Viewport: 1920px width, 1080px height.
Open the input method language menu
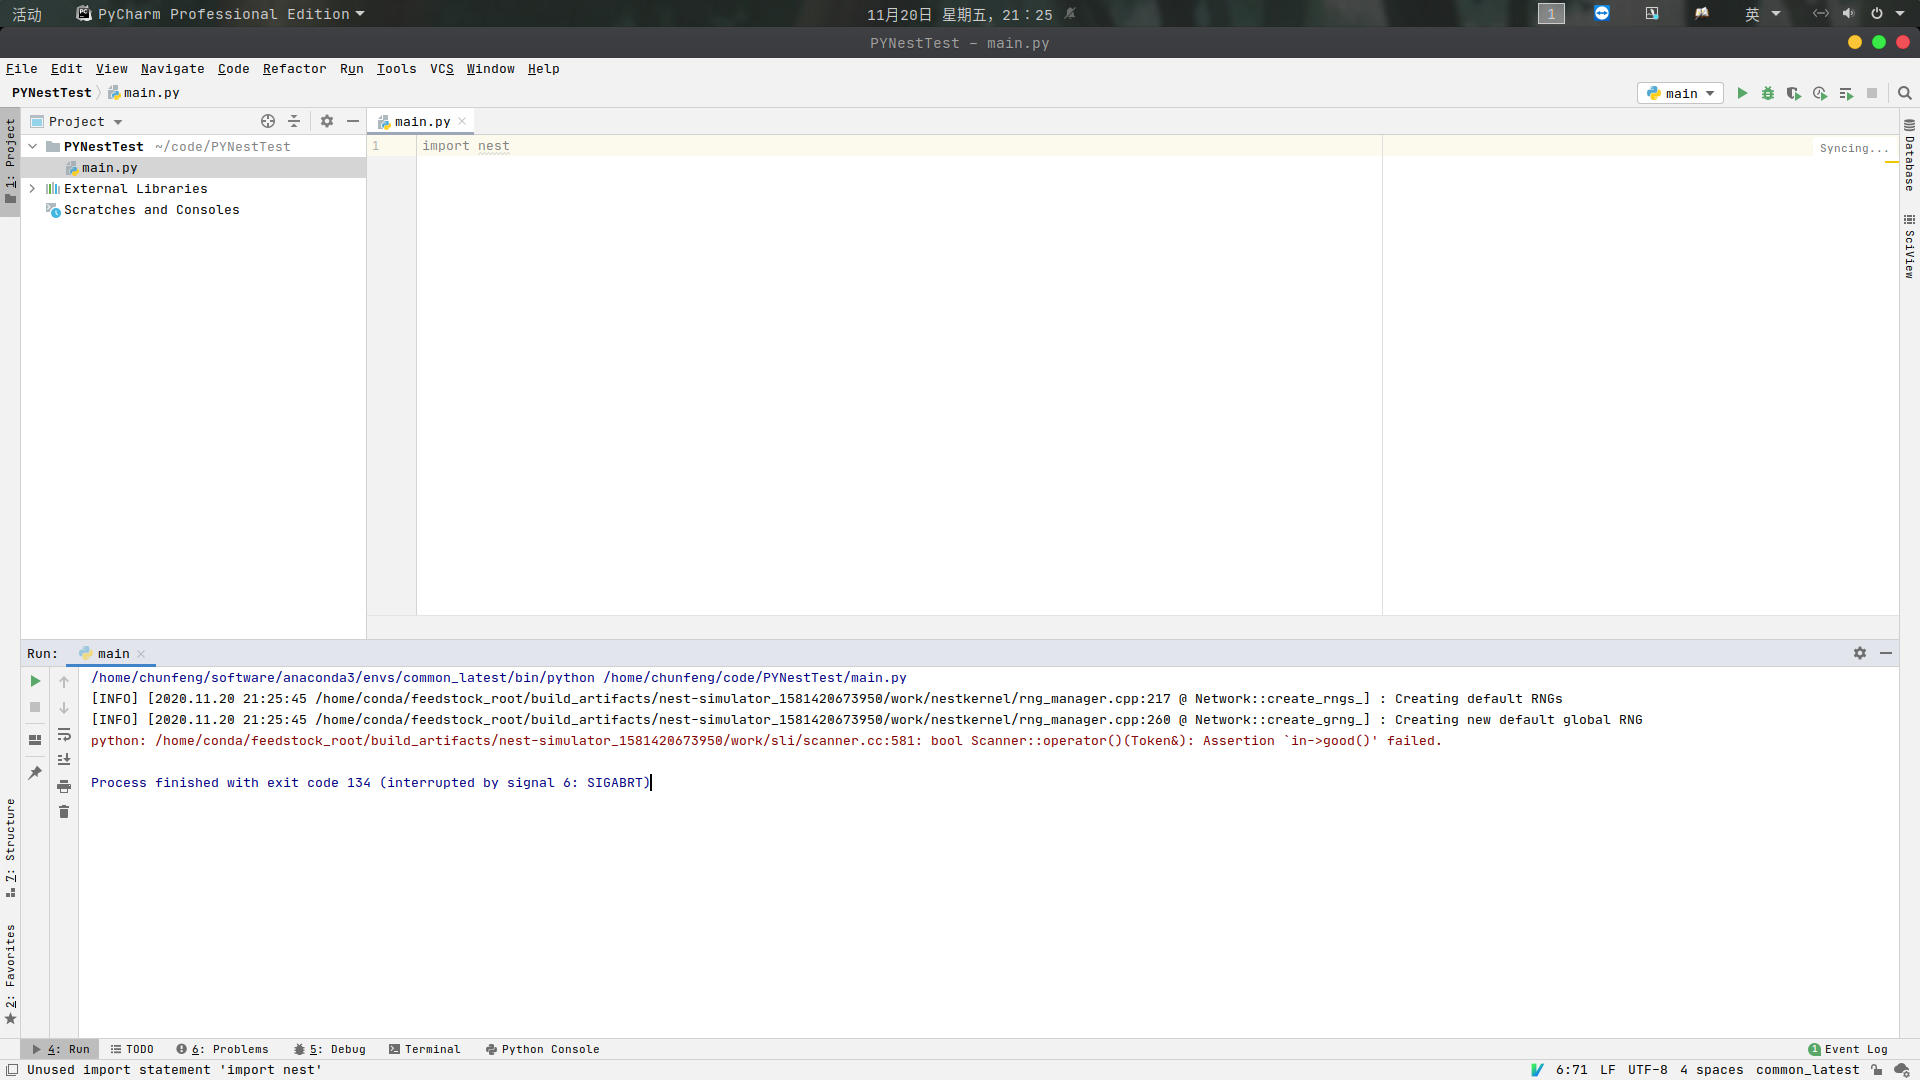[x=1762, y=14]
